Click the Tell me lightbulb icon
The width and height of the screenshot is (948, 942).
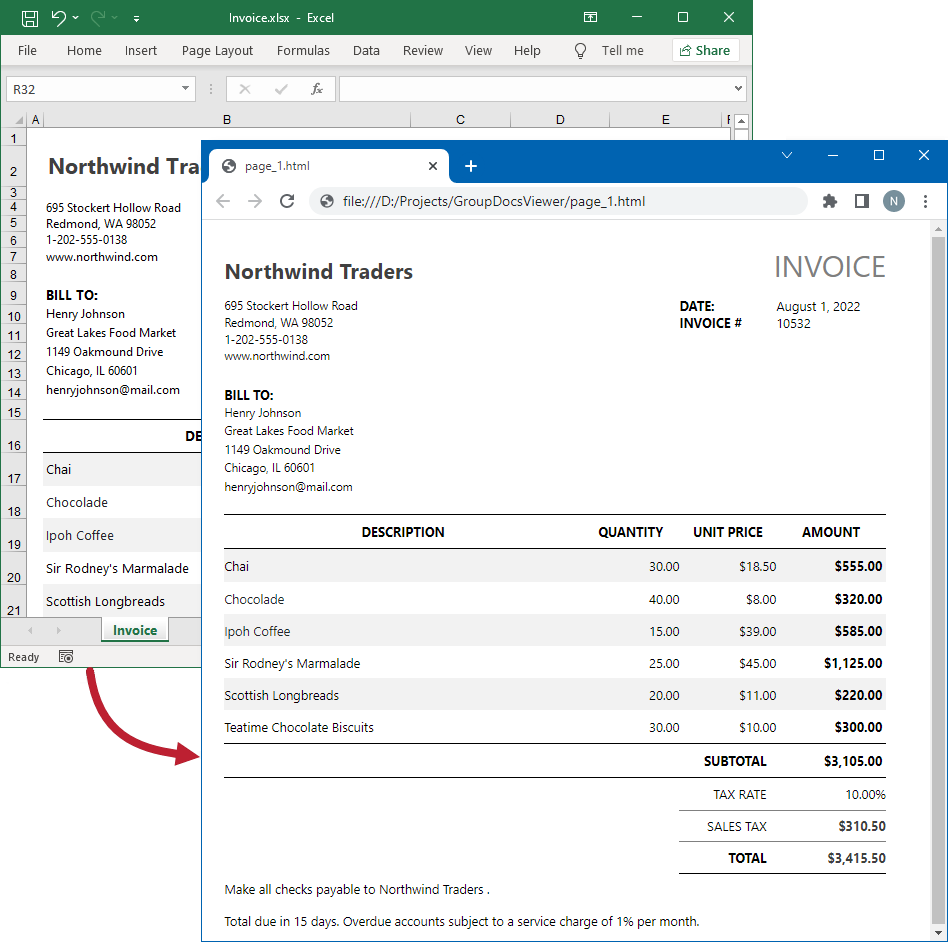pos(580,51)
